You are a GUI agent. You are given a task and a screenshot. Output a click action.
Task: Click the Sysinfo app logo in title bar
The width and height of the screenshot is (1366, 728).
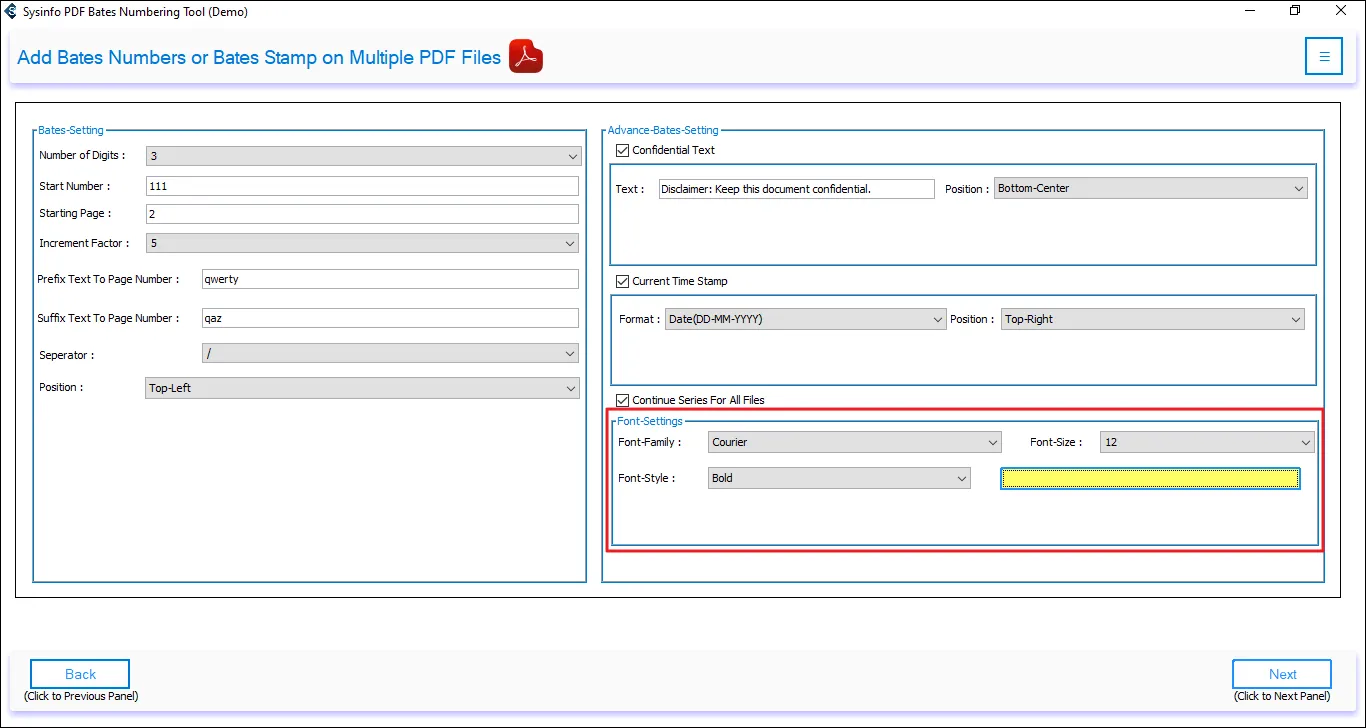tap(11, 12)
